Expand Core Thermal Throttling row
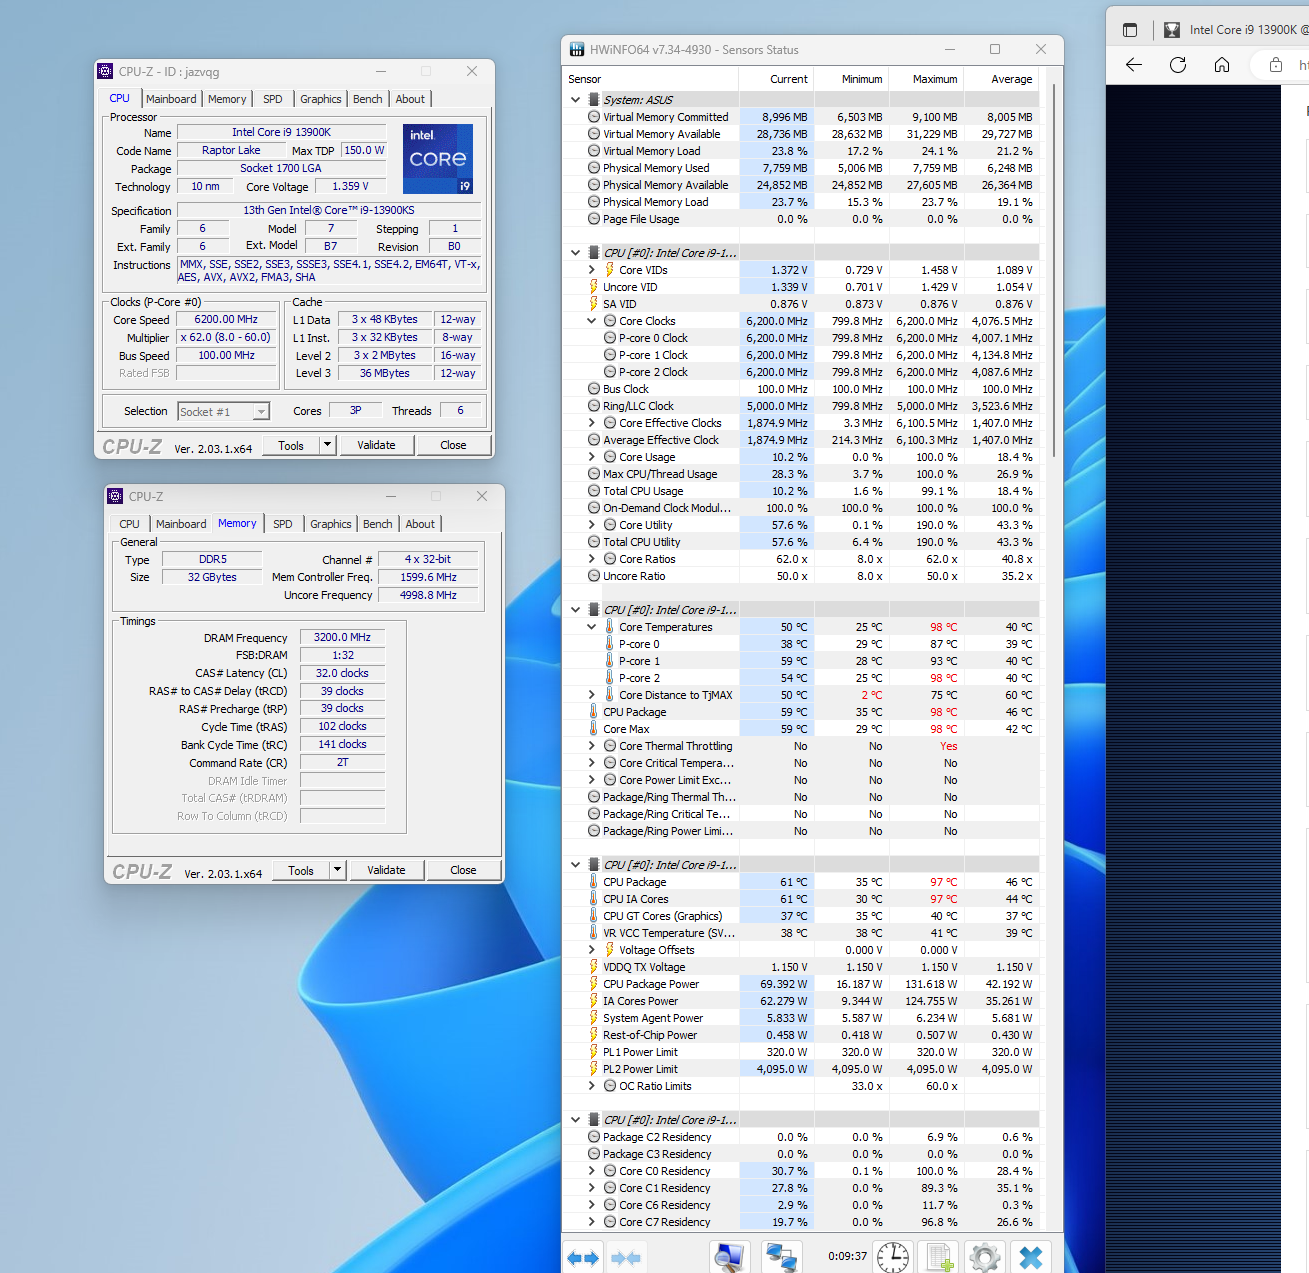The width and height of the screenshot is (1309, 1273). click(591, 746)
